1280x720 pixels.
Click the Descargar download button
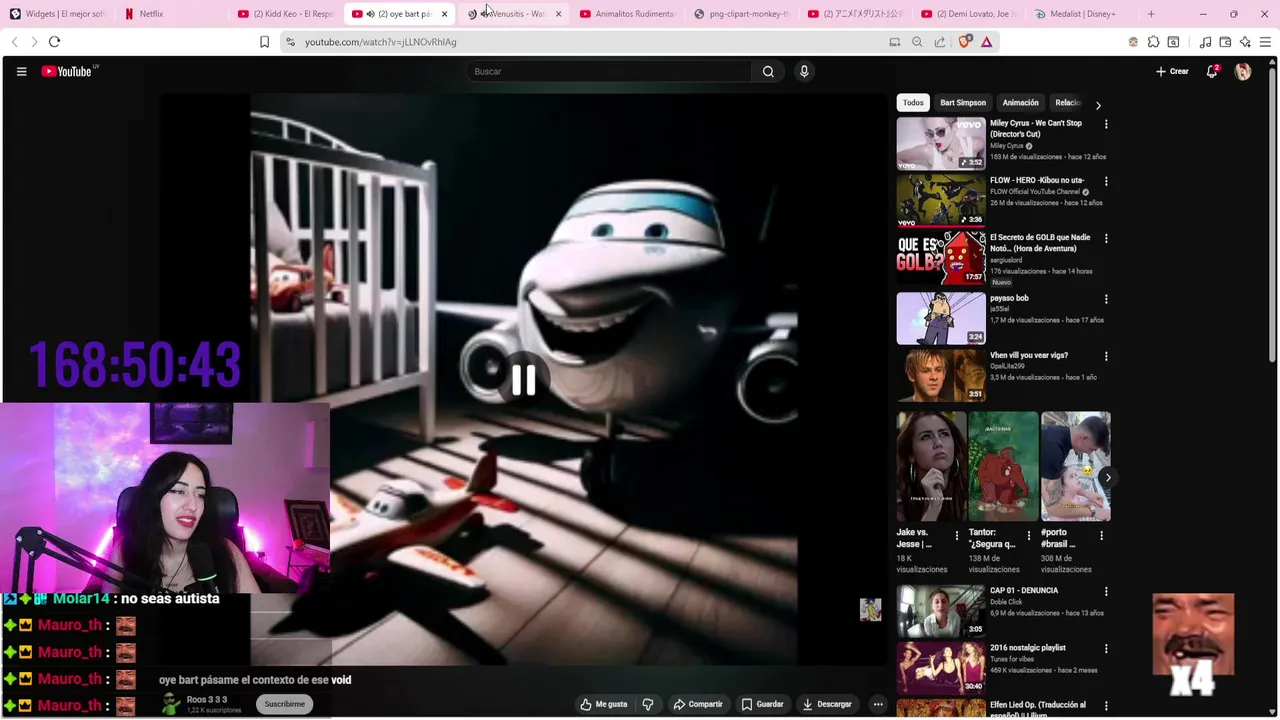click(827, 704)
